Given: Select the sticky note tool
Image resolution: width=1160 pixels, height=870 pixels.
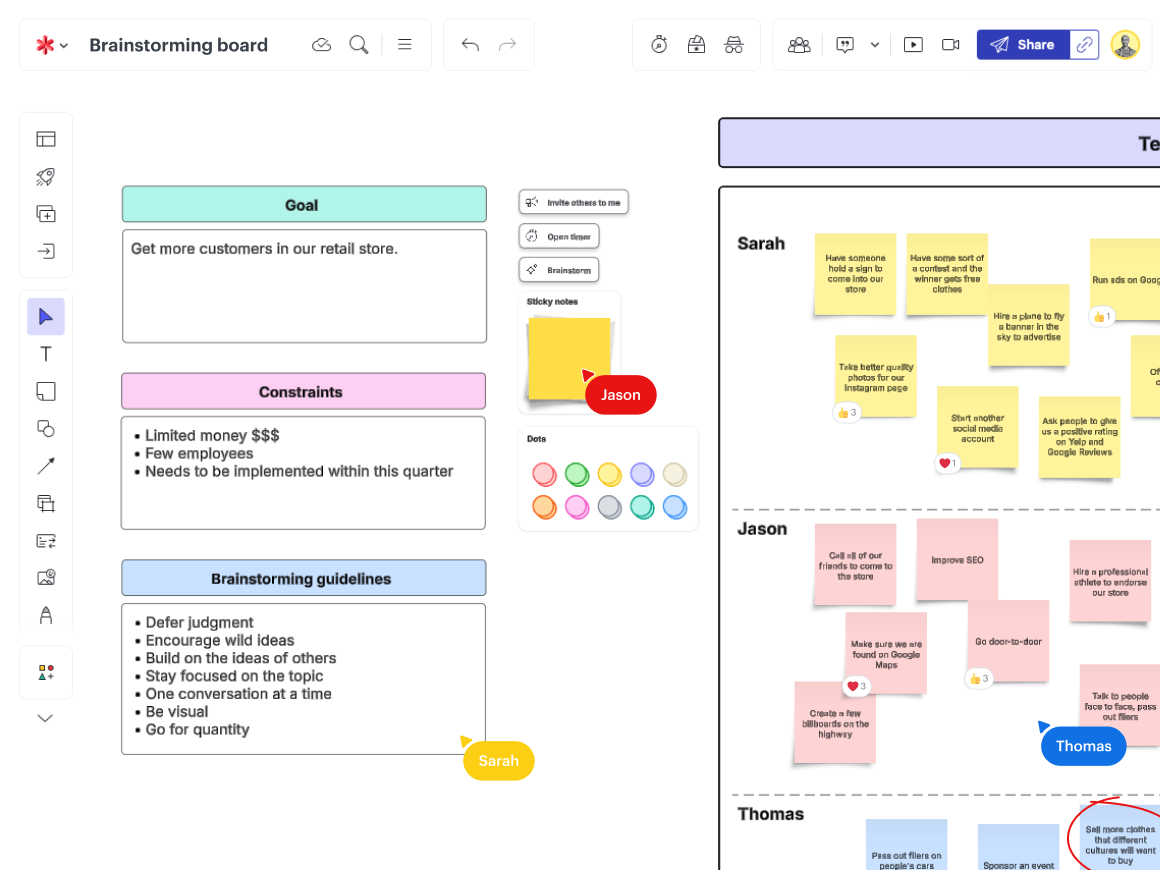Looking at the screenshot, I should tap(45, 391).
